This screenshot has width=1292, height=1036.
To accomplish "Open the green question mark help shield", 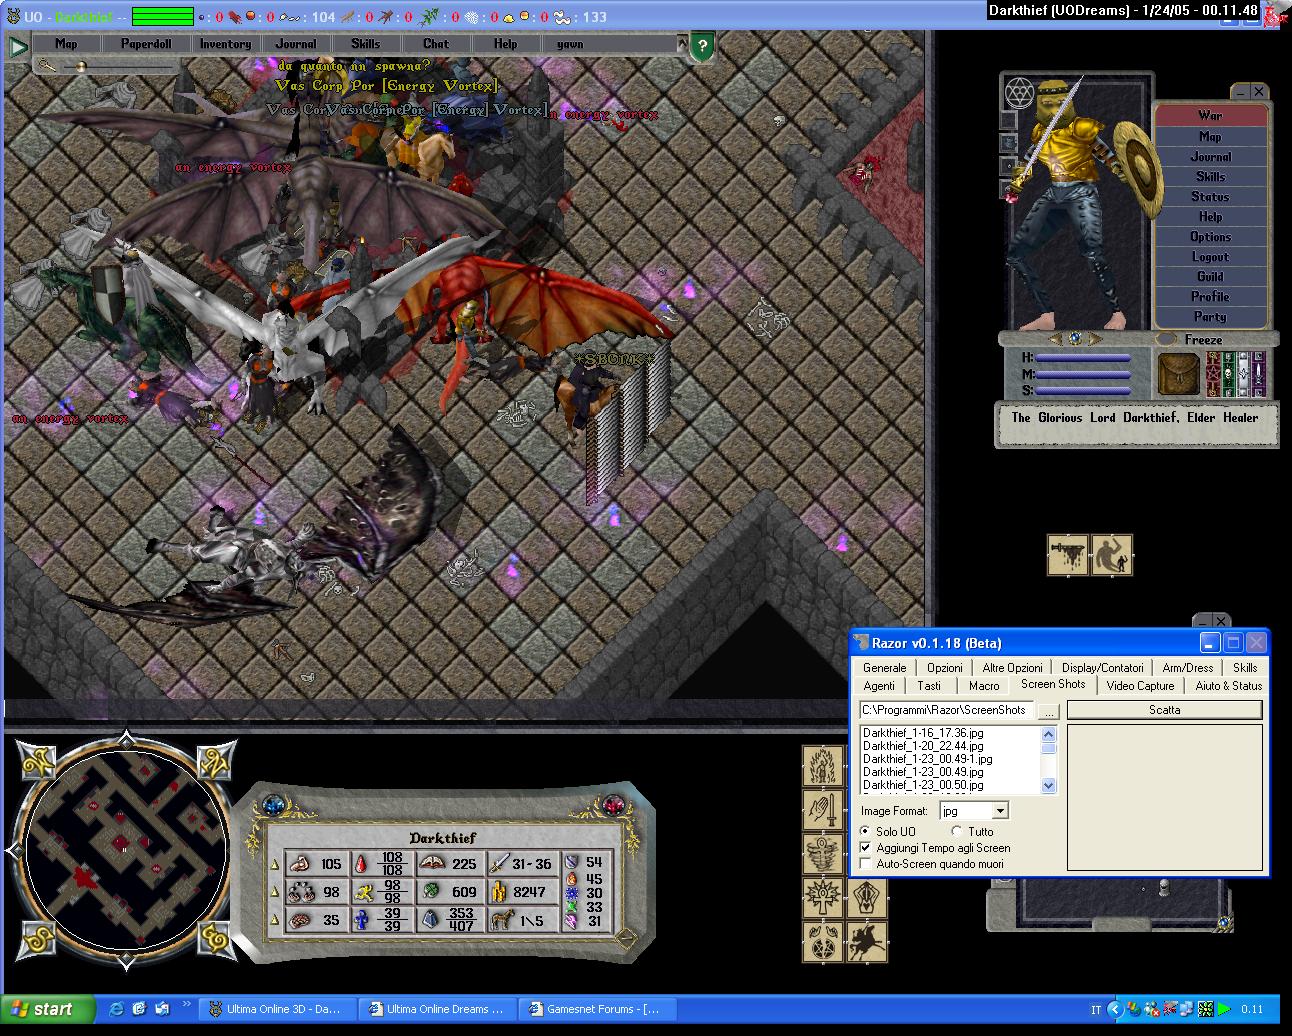I will pos(702,46).
